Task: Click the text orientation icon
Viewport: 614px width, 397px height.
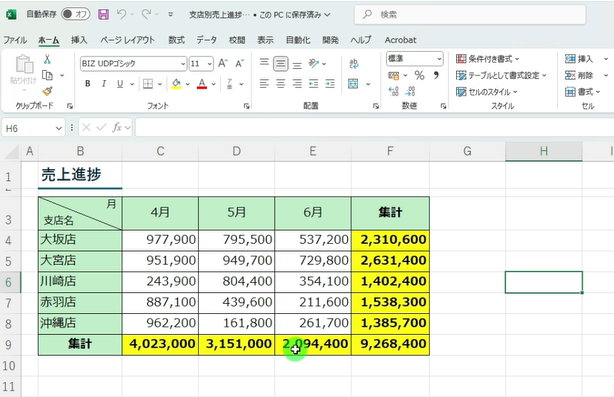Action: click(x=314, y=63)
